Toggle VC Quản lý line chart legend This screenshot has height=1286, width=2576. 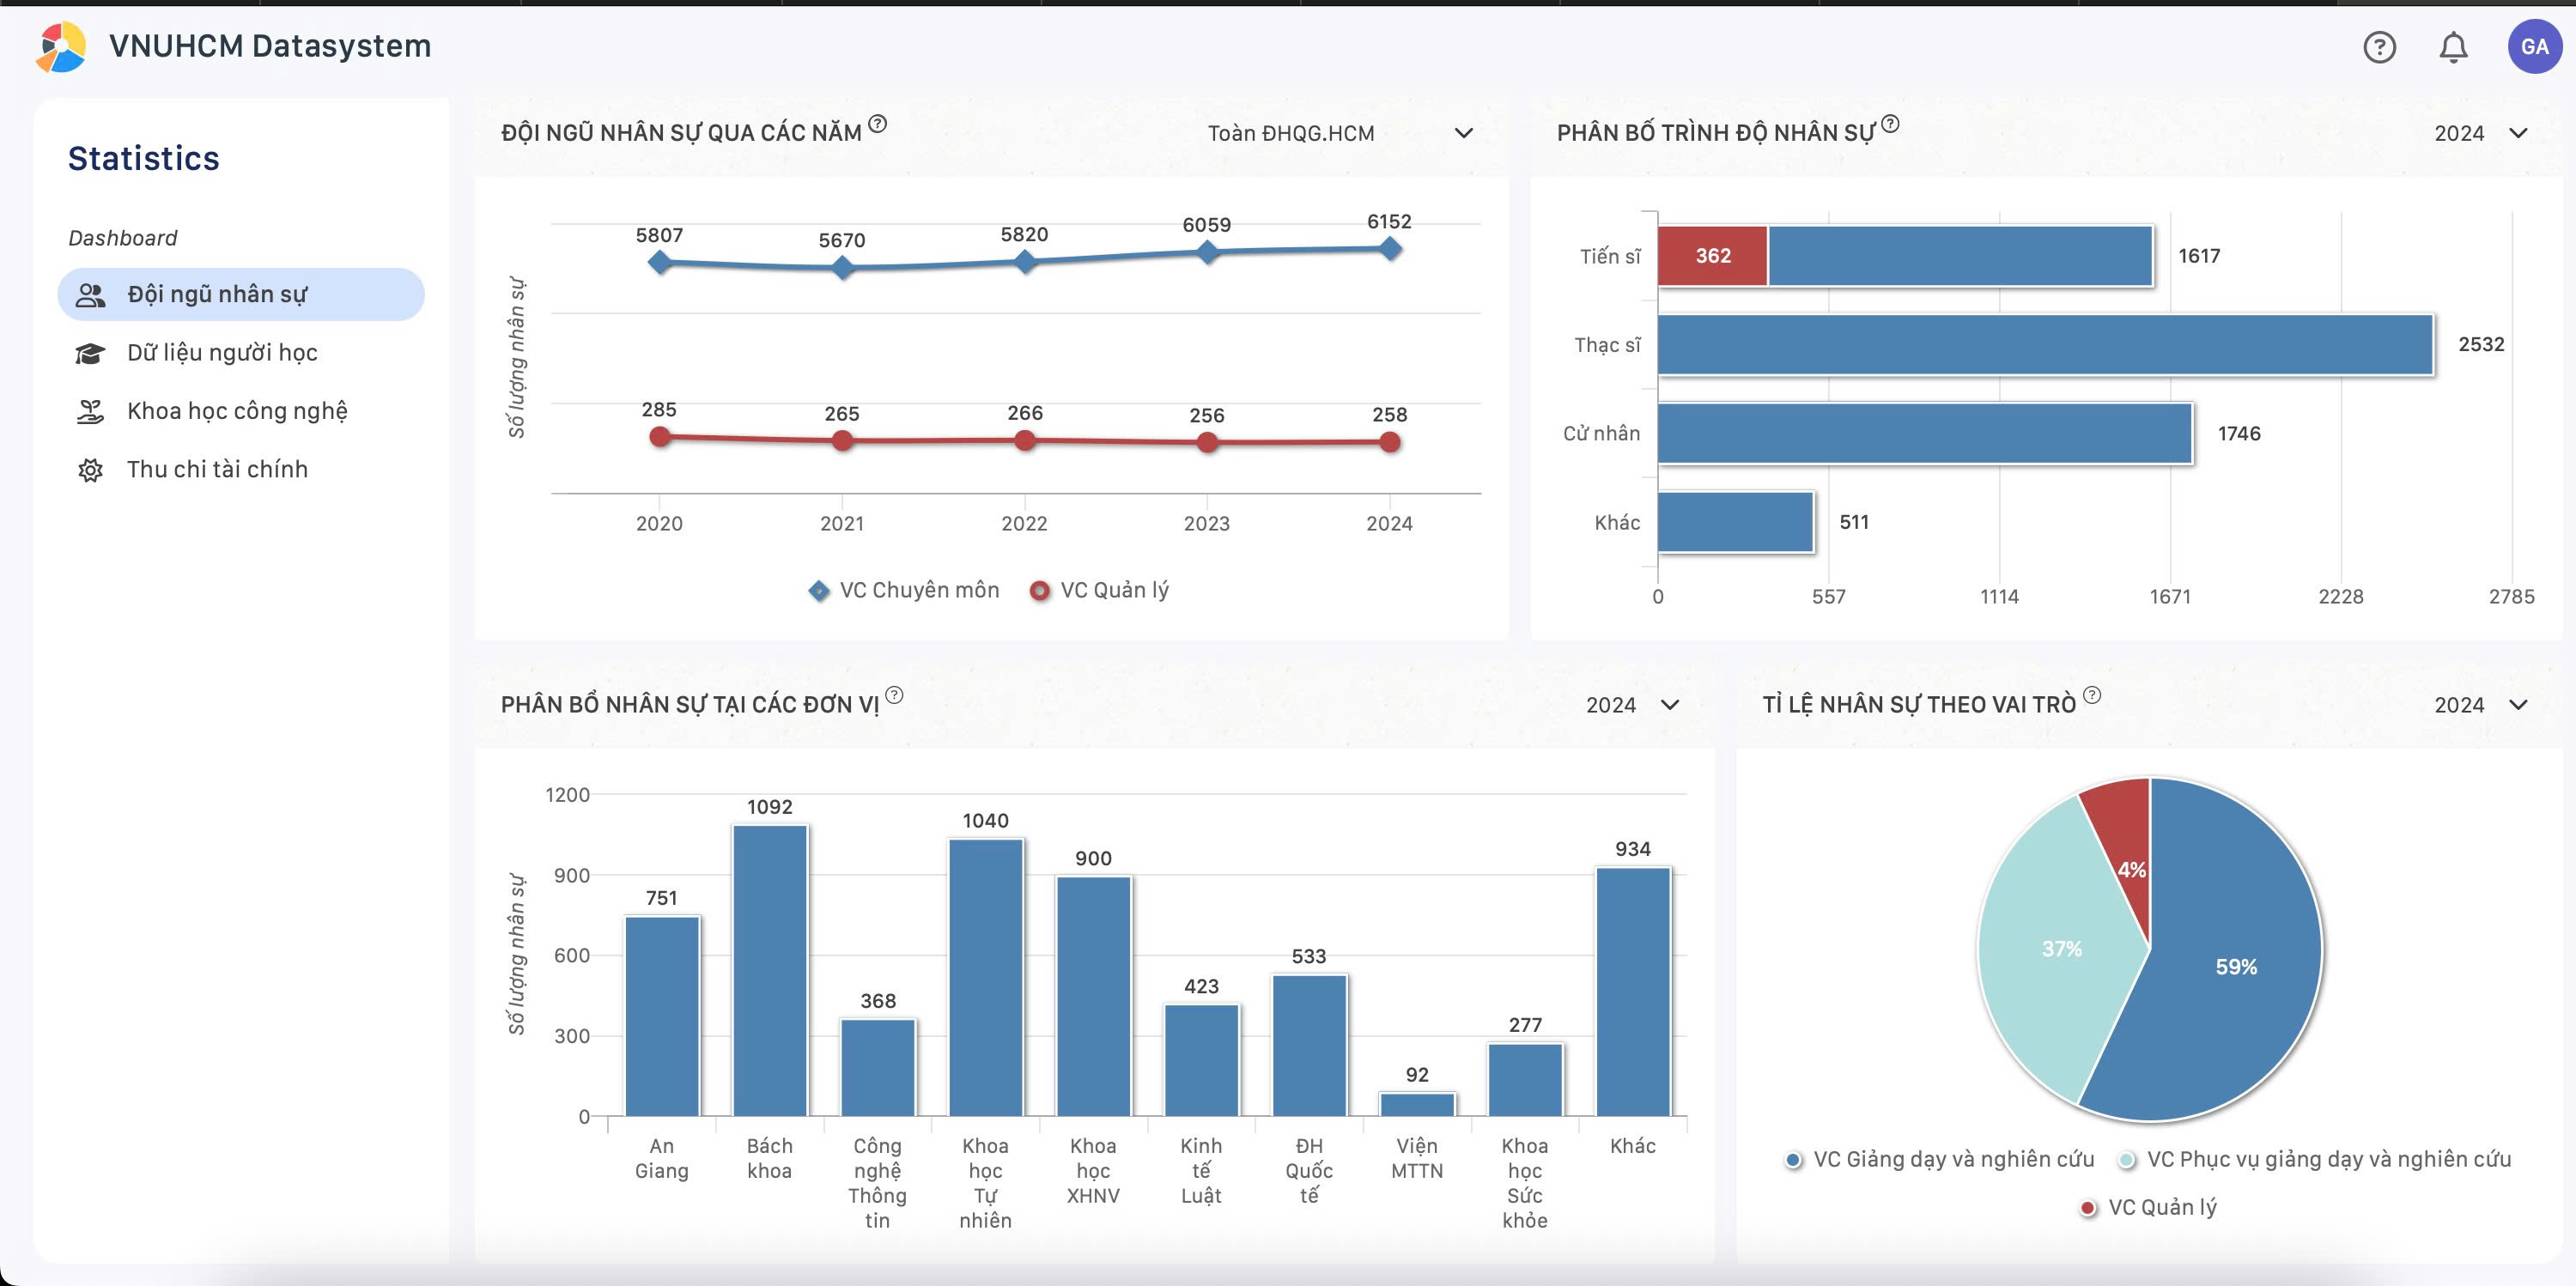tap(1099, 590)
